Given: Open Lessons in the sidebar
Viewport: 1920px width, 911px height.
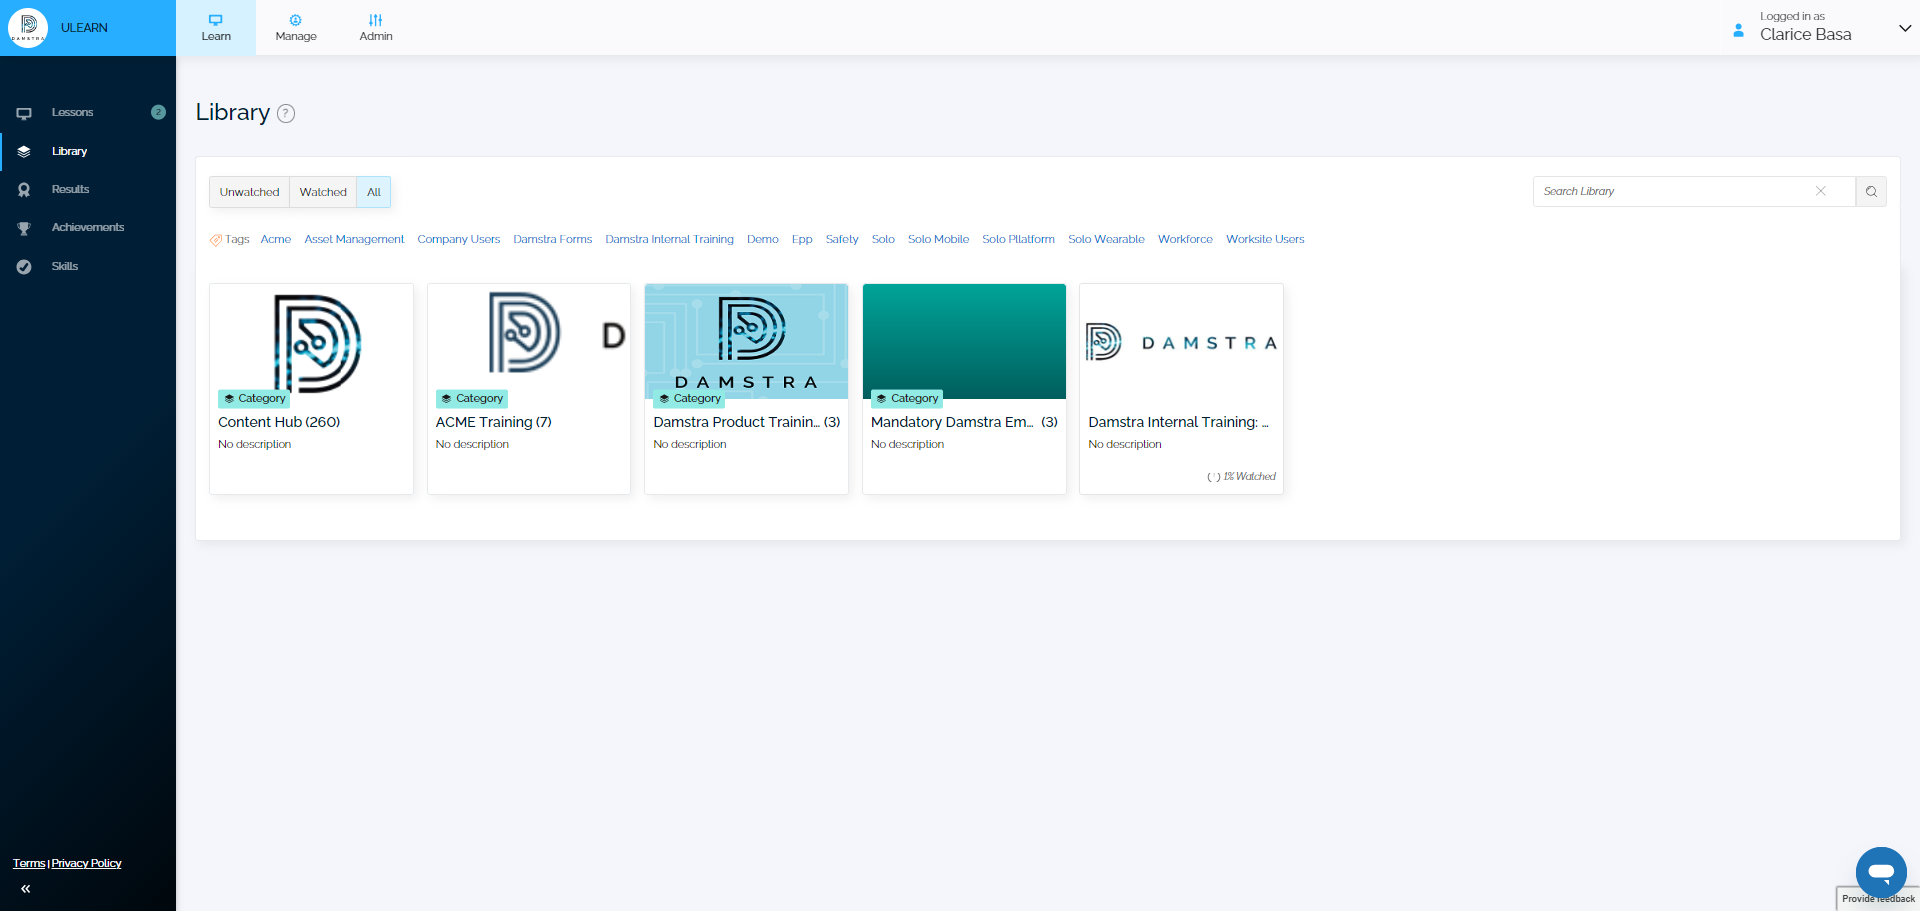Looking at the screenshot, I should coord(72,113).
